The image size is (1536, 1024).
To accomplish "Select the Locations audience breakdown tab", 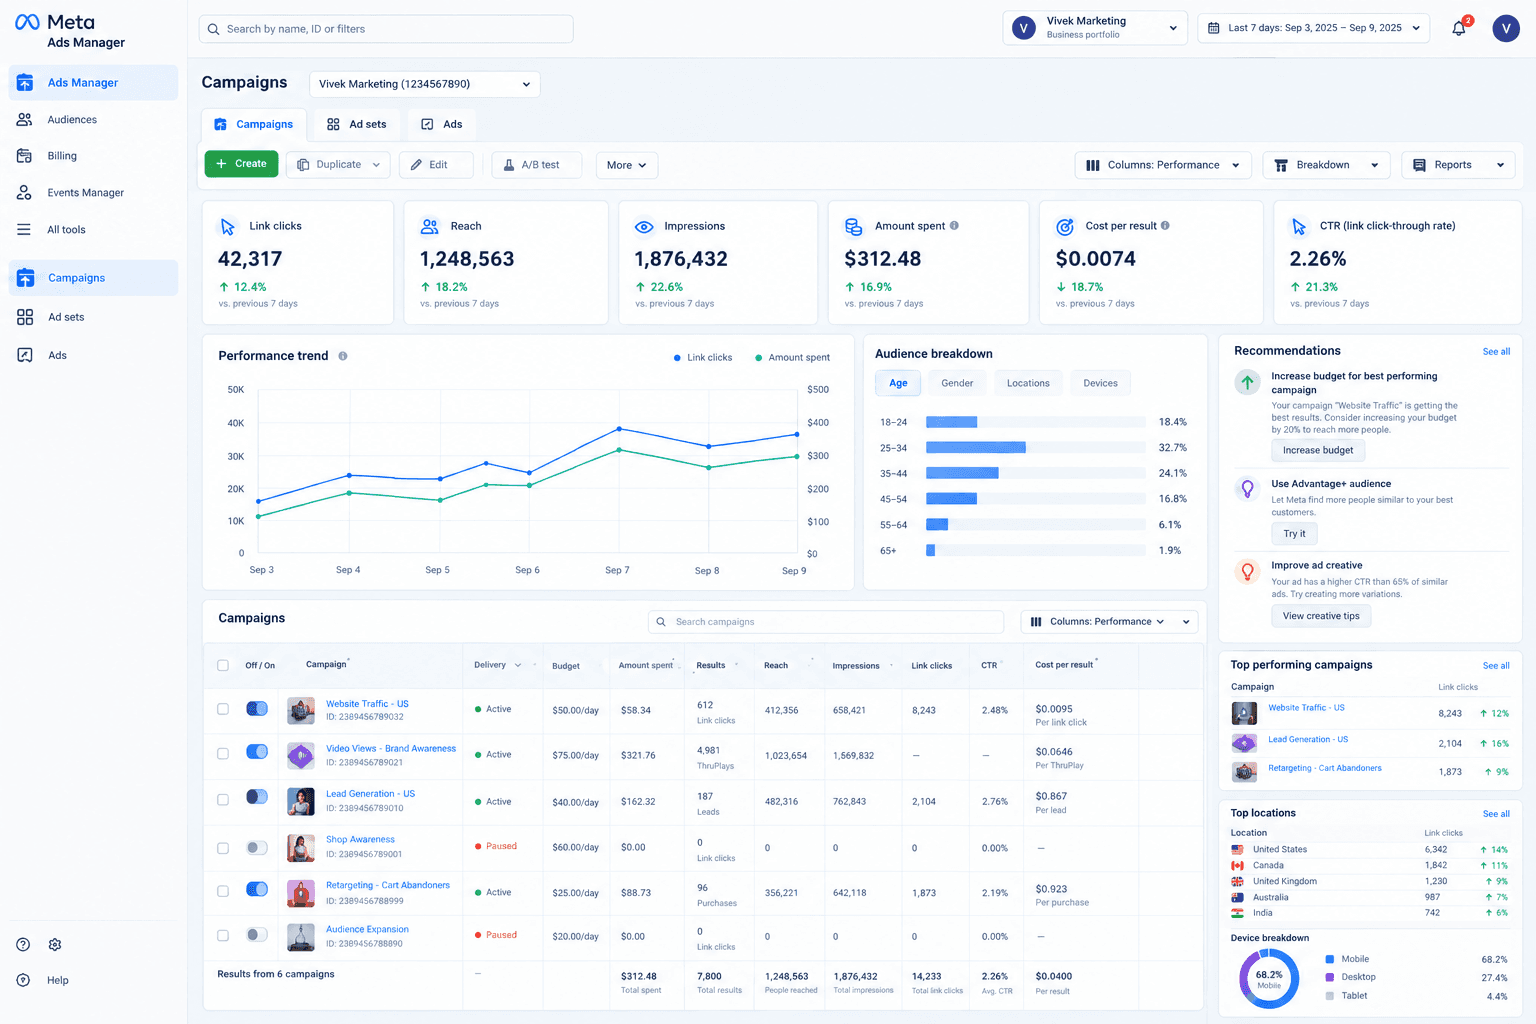I will 1028,383.
